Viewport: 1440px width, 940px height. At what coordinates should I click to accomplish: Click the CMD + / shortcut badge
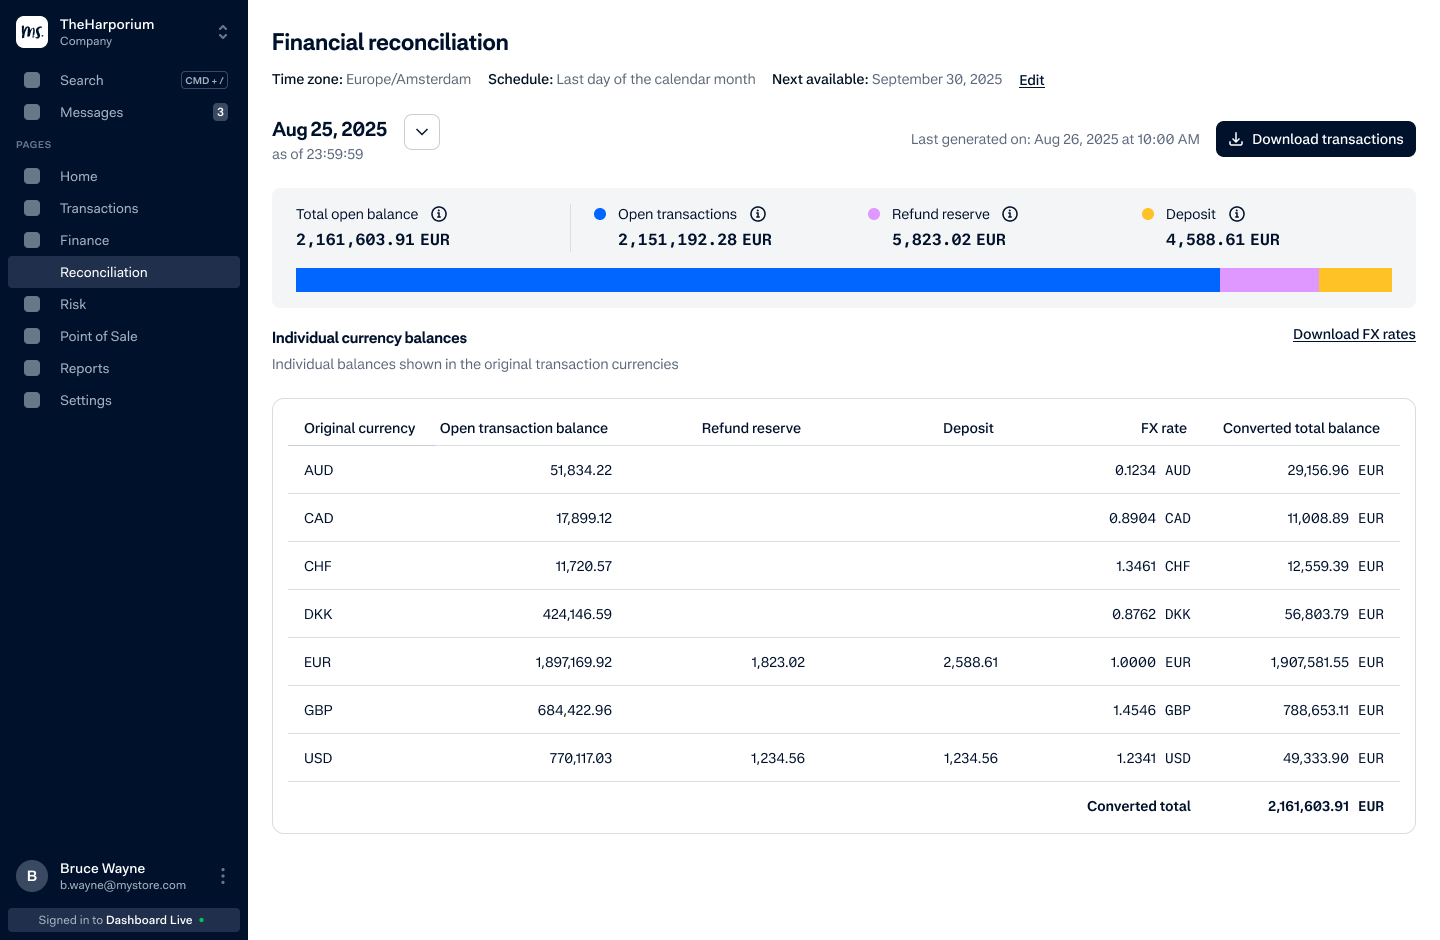pyautogui.click(x=204, y=80)
